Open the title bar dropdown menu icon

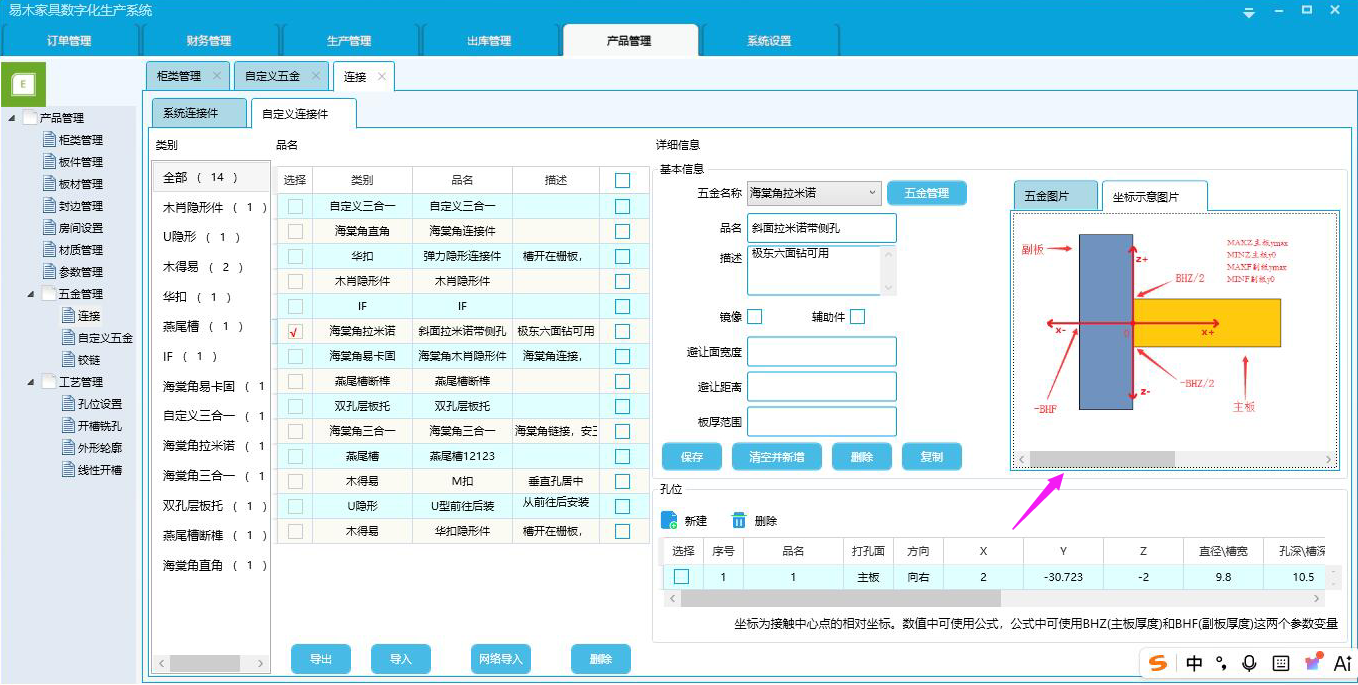coord(1249,12)
